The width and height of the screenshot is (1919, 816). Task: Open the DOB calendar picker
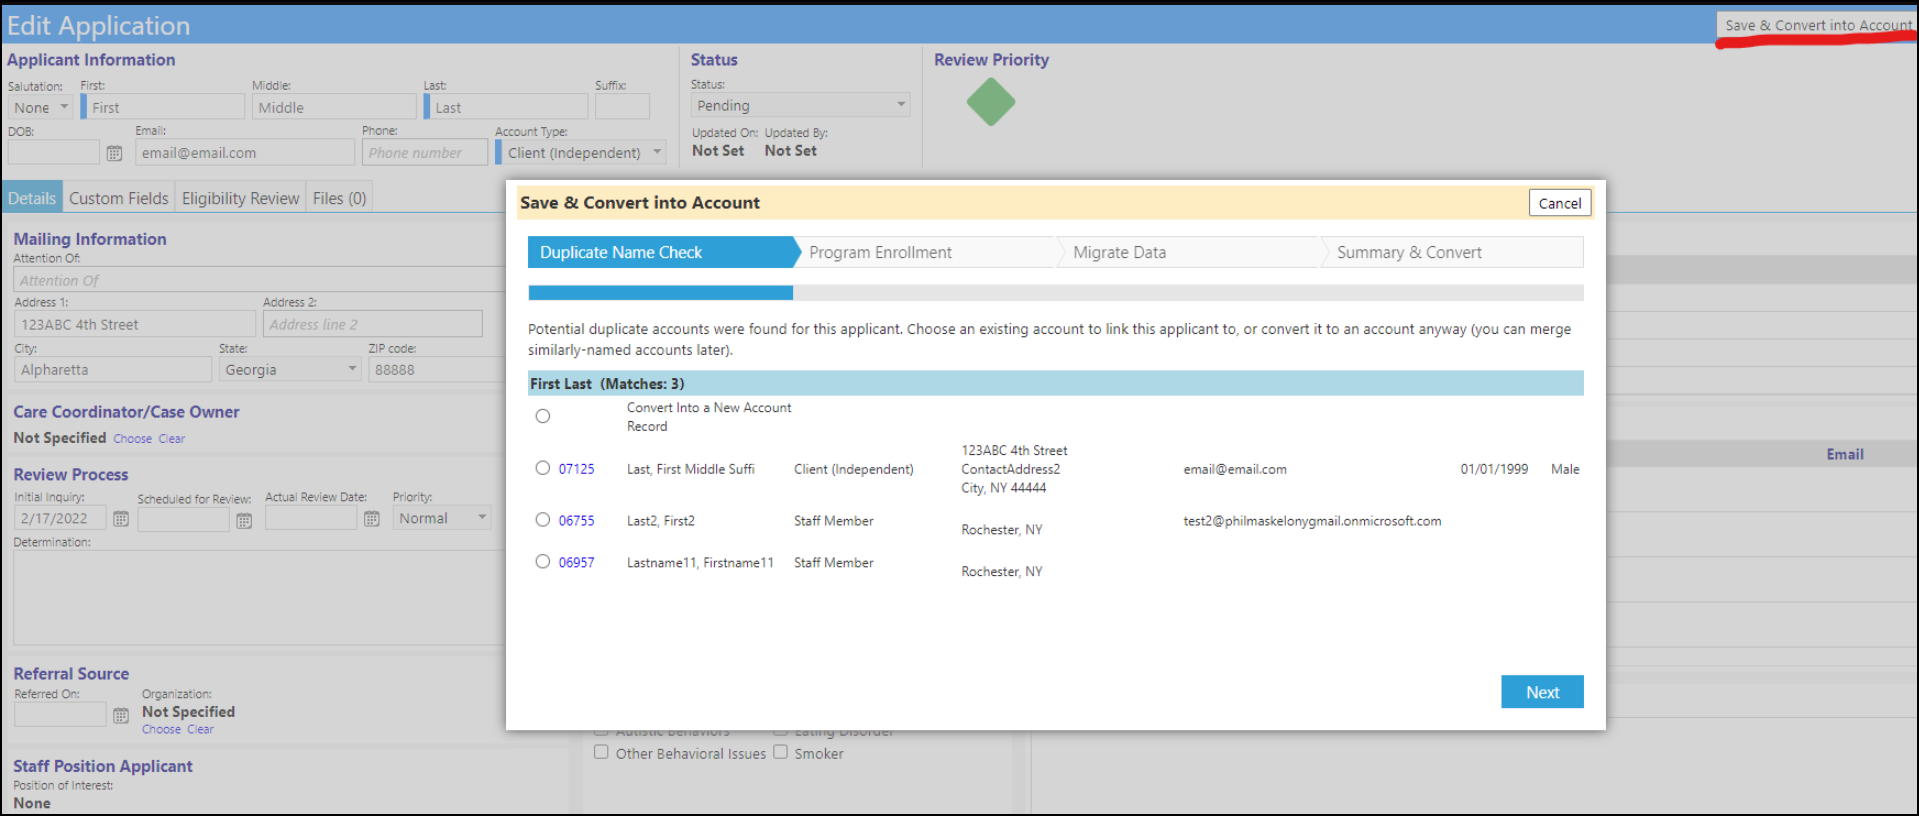(x=114, y=153)
